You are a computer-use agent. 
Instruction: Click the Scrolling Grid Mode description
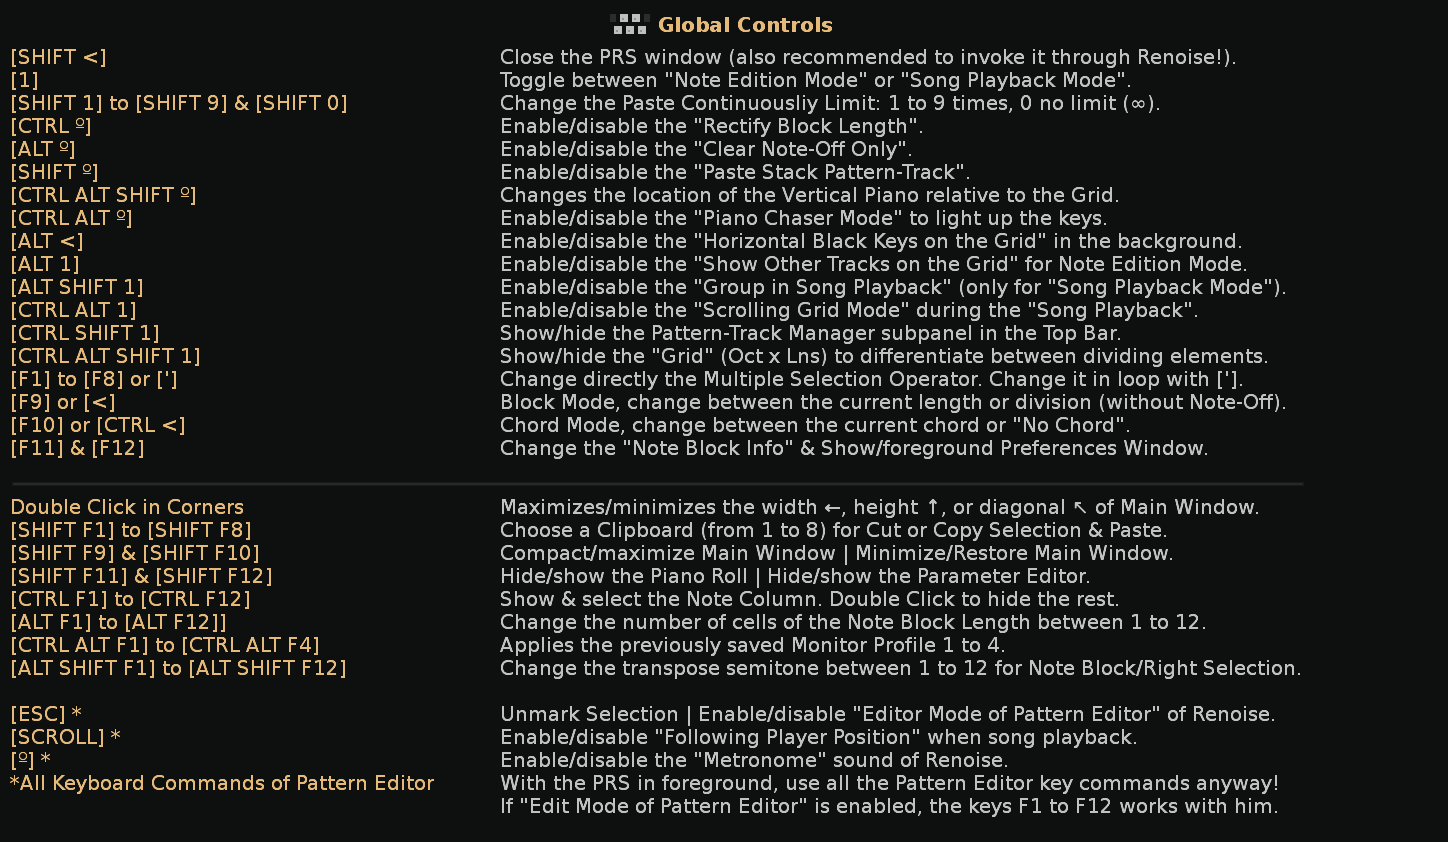click(849, 310)
